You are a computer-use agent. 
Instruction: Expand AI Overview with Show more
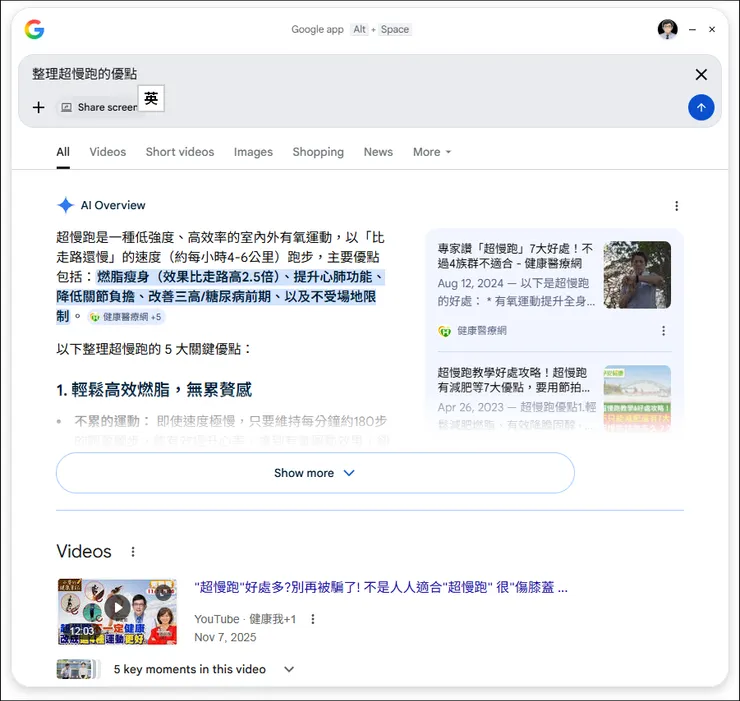(315, 473)
